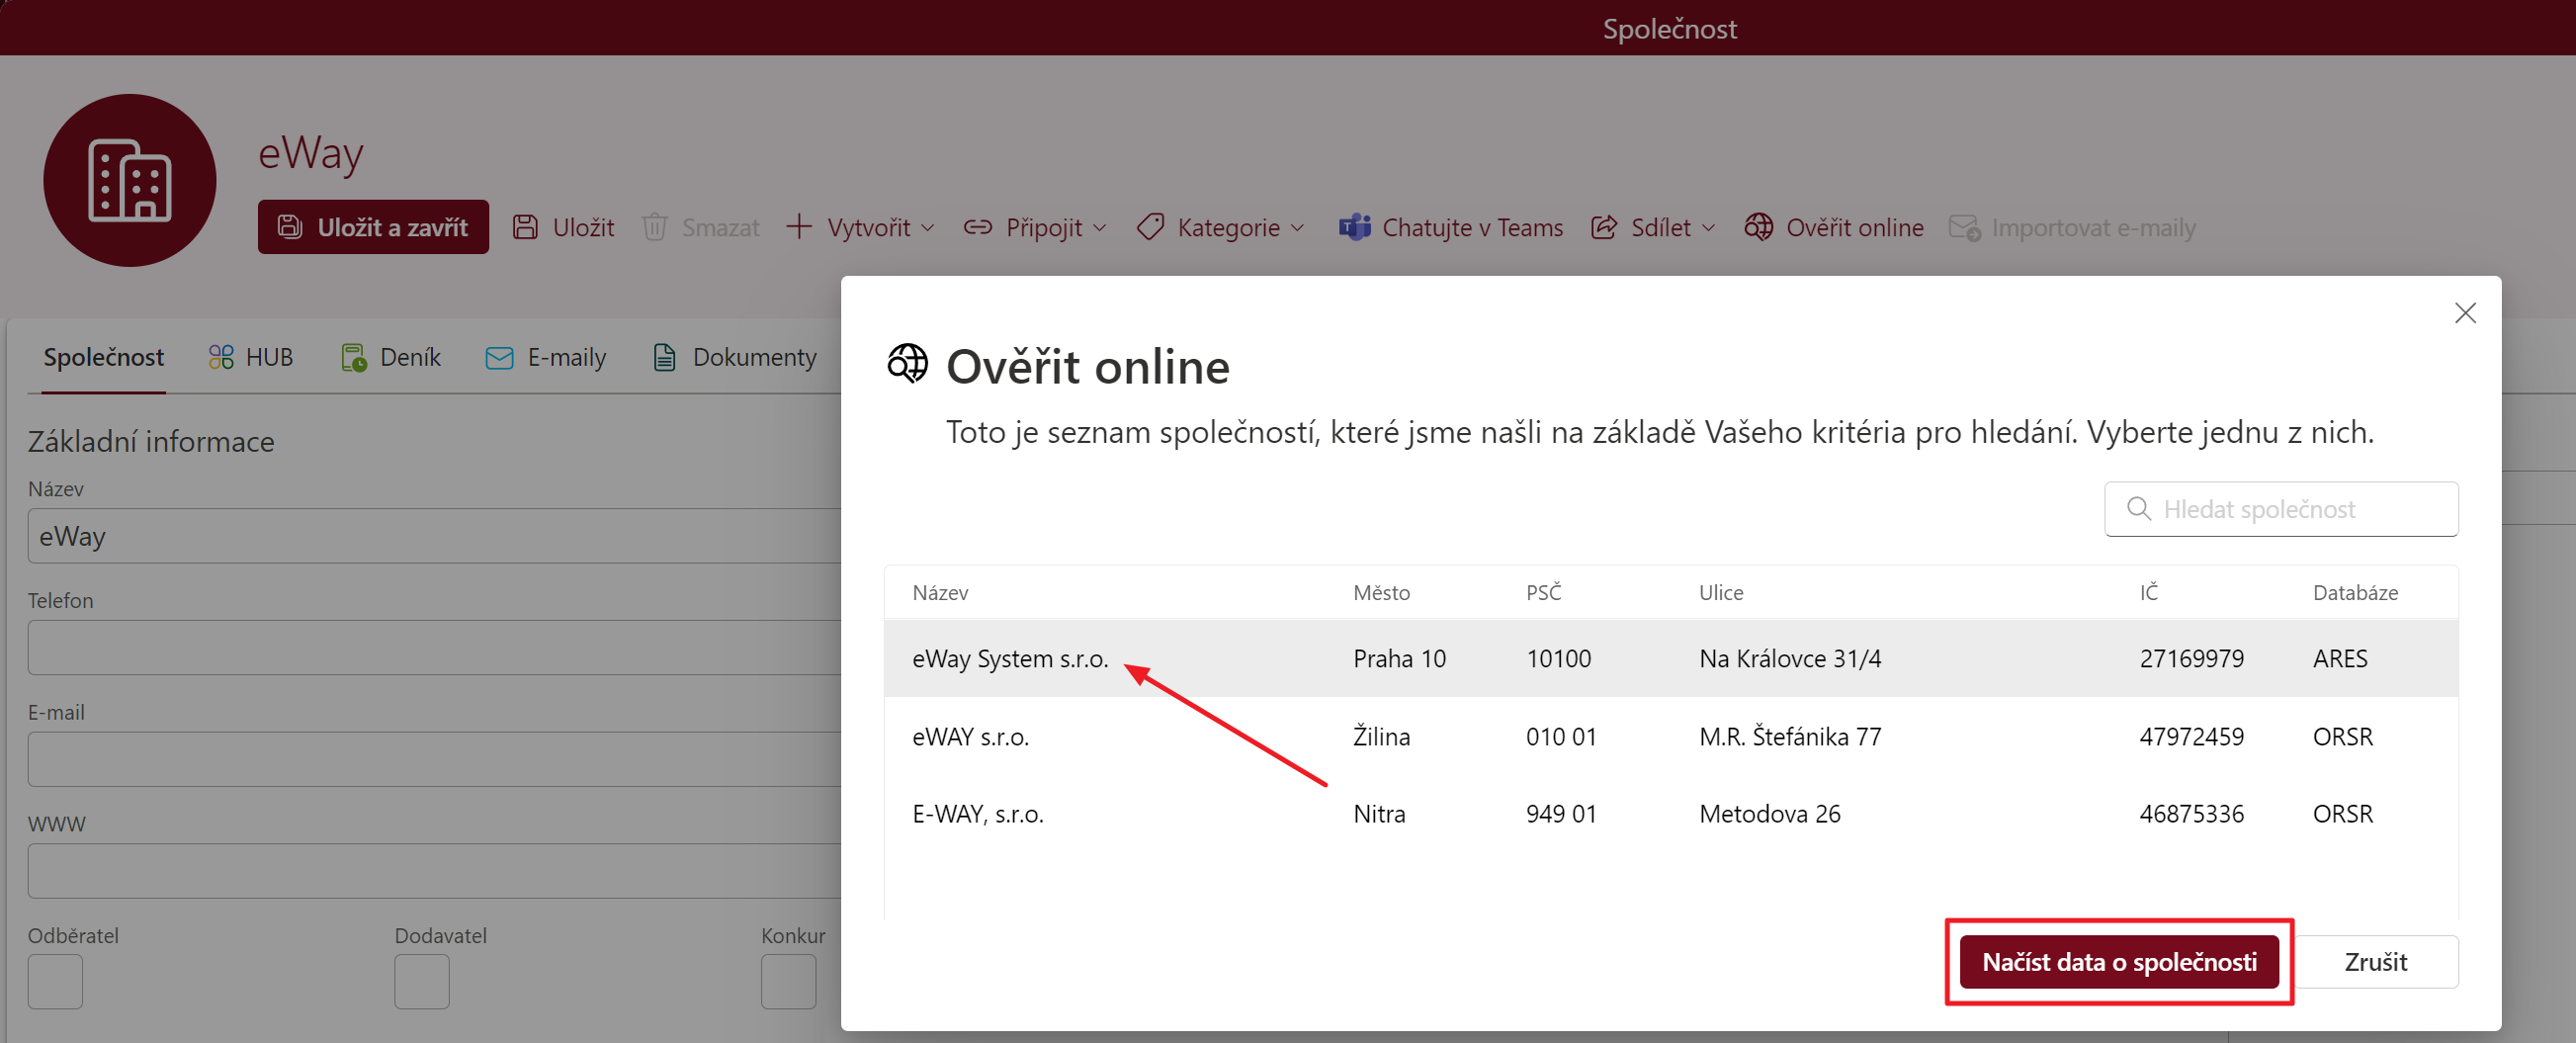
Task: Click the Nitra city cell
Action: click(1379, 814)
